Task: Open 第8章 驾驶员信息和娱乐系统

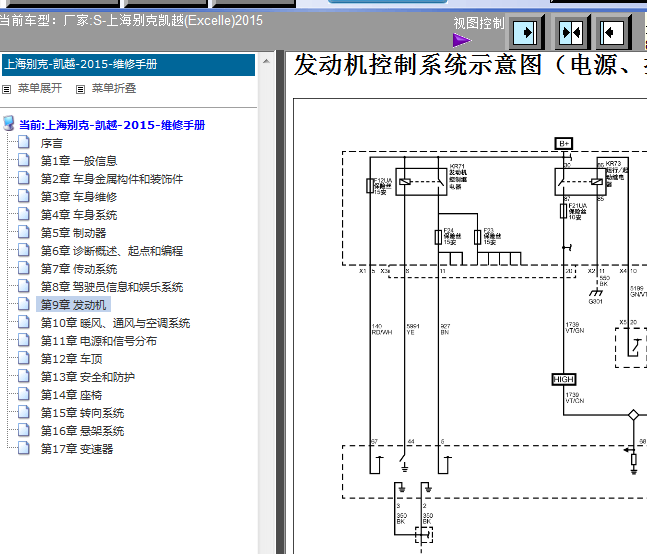Action: (x=111, y=287)
